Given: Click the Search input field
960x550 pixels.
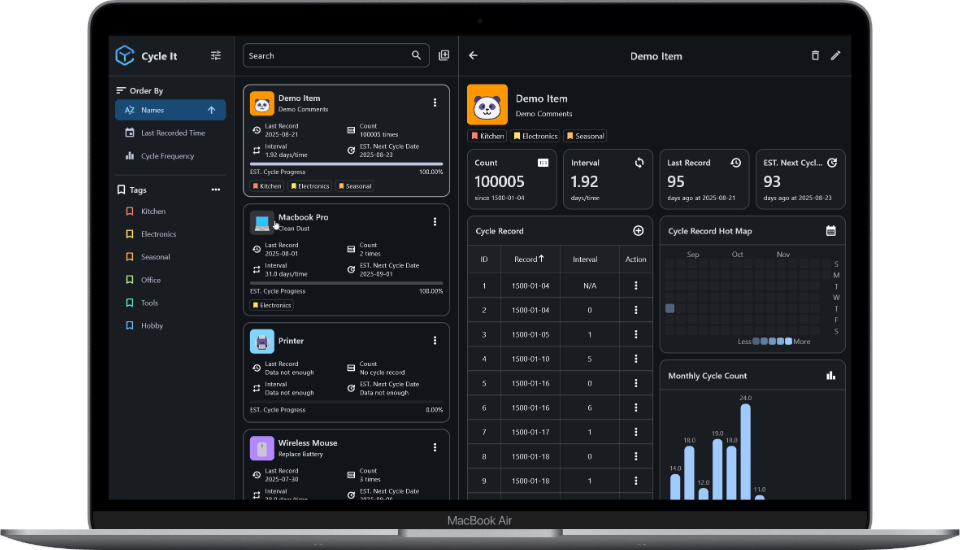Looking at the screenshot, I should tap(336, 56).
